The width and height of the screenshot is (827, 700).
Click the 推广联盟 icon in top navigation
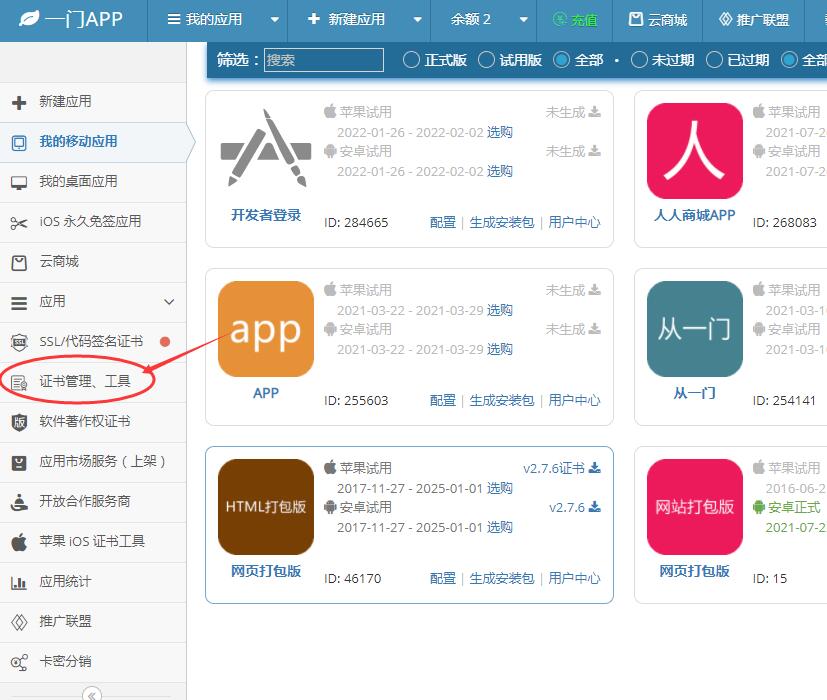click(725, 20)
